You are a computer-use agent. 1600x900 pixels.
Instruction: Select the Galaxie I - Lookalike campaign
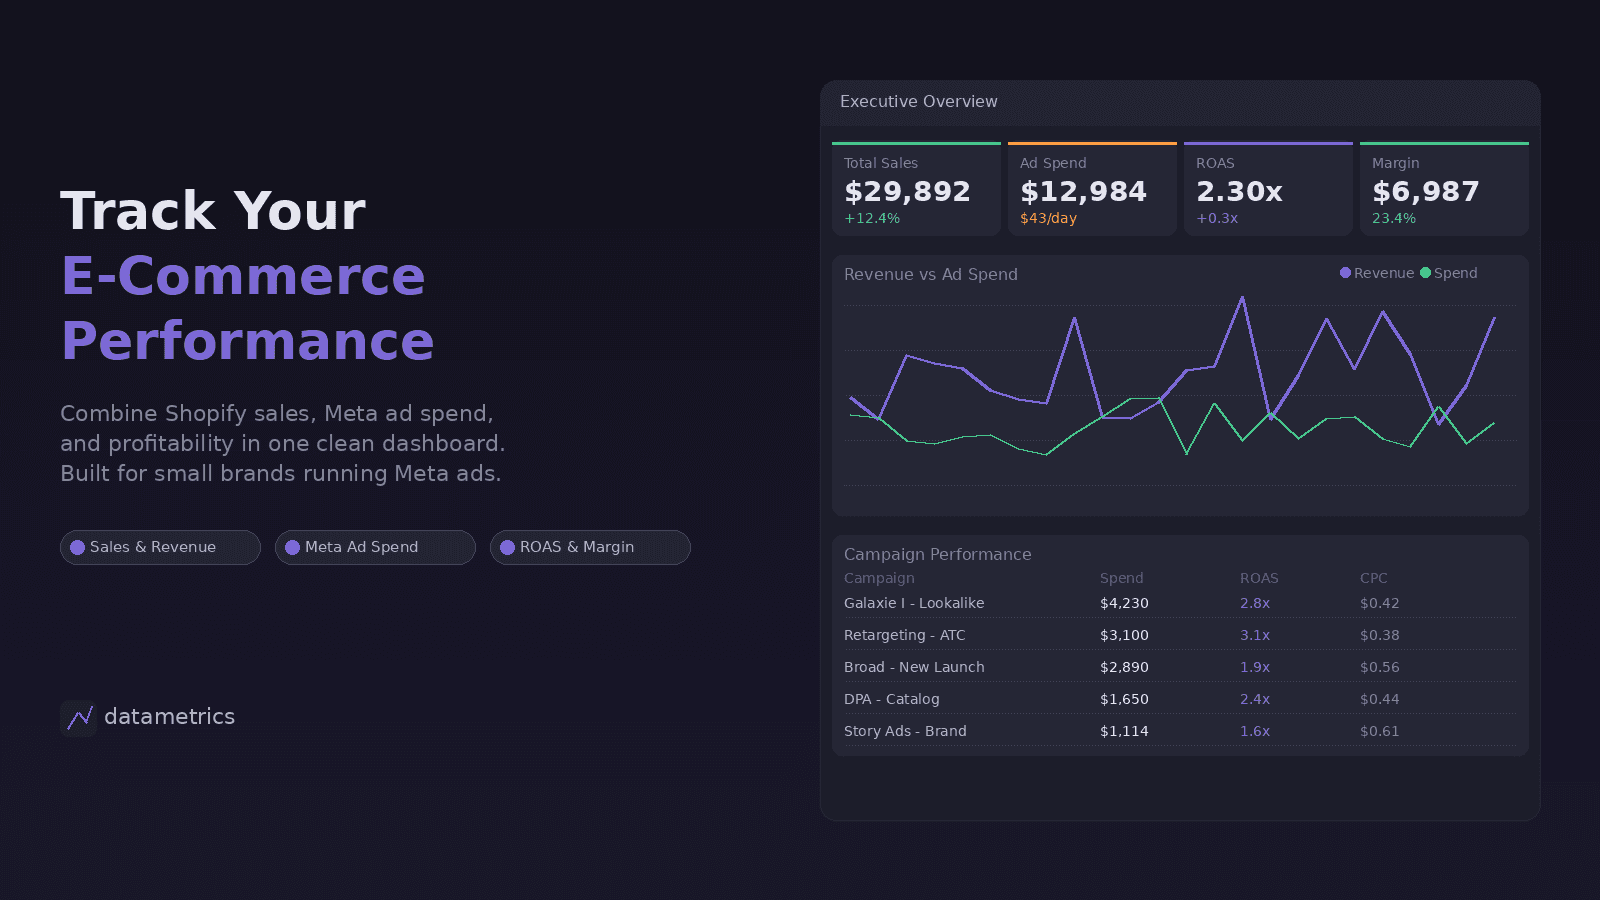pos(914,603)
